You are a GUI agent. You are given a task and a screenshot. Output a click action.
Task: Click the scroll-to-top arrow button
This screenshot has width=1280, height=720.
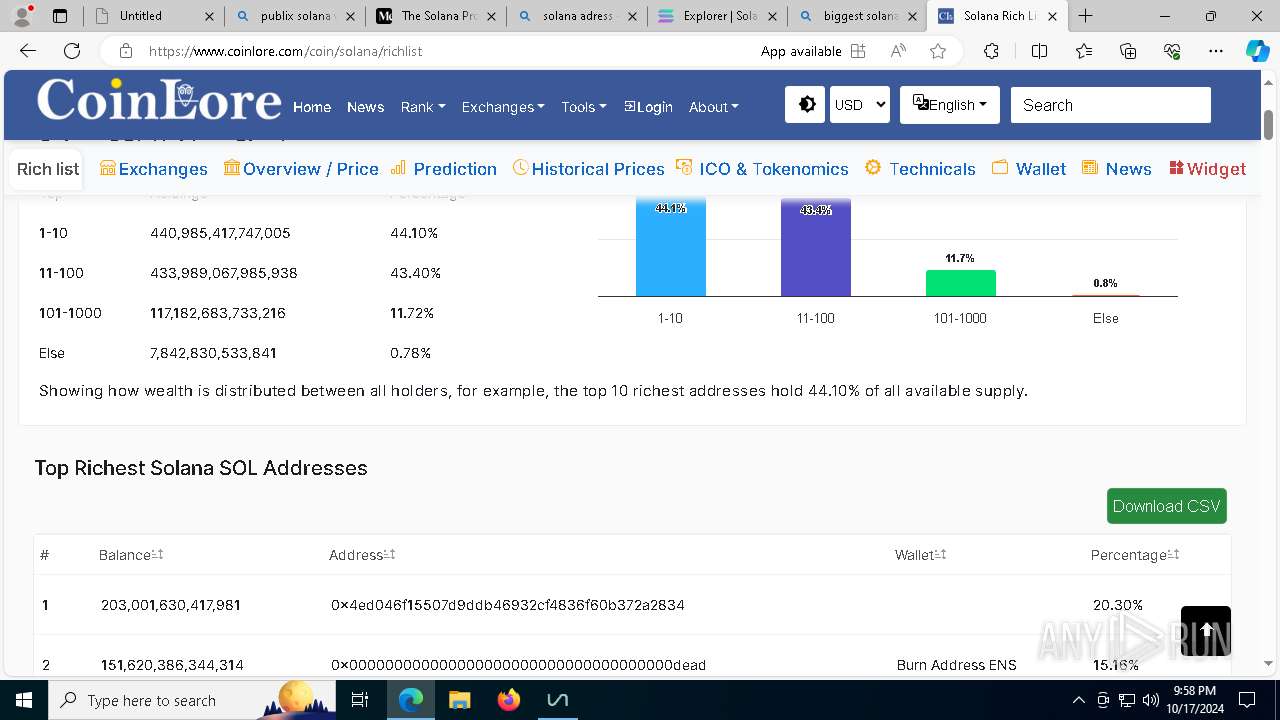1206,631
